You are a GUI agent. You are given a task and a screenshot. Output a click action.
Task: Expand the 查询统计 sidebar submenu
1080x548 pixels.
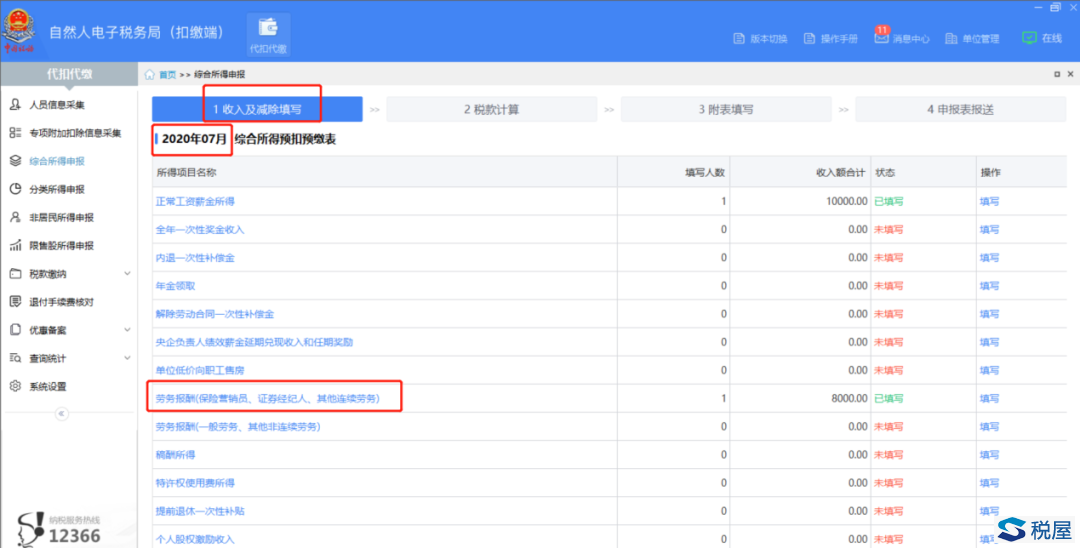[x=127, y=358]
